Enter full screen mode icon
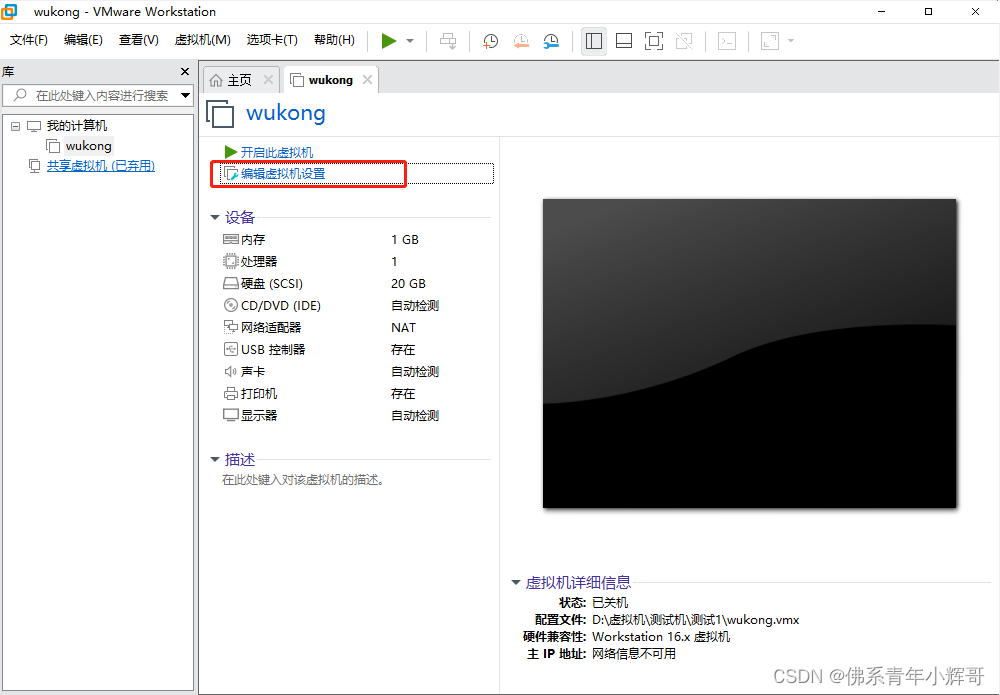The width and height of the screenshot is (1000, 695). pos(654,41)
